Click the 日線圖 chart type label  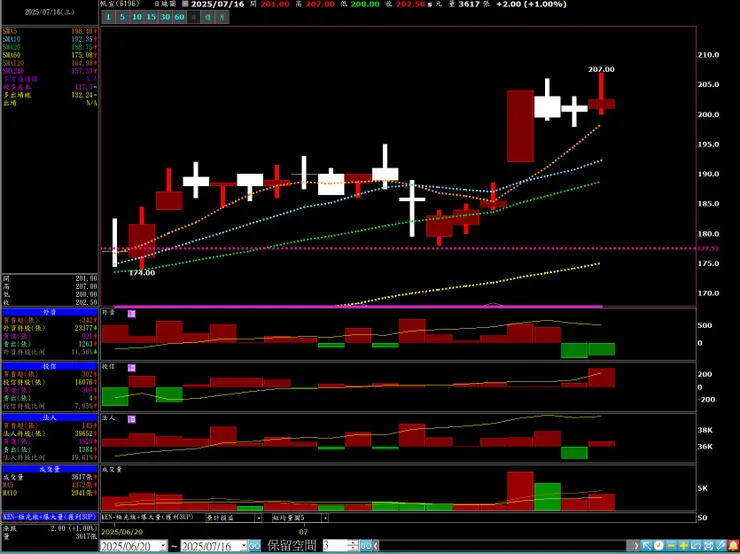click(164, 4)
